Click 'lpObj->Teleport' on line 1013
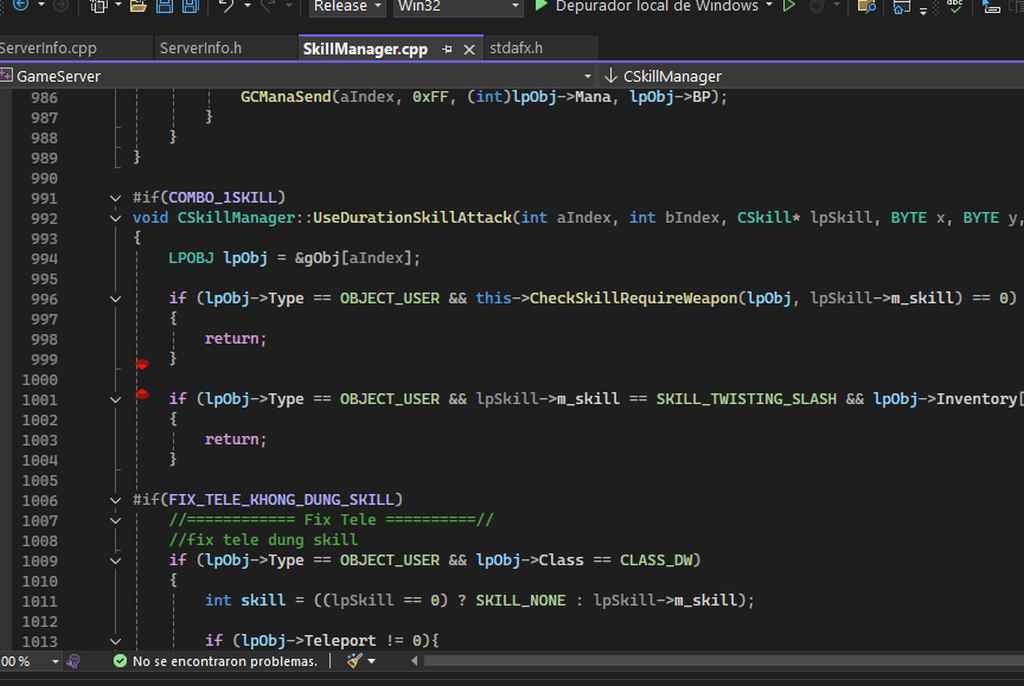This screenshot has height=686, width=1024. pyautogui.click(x=309, y=640)
